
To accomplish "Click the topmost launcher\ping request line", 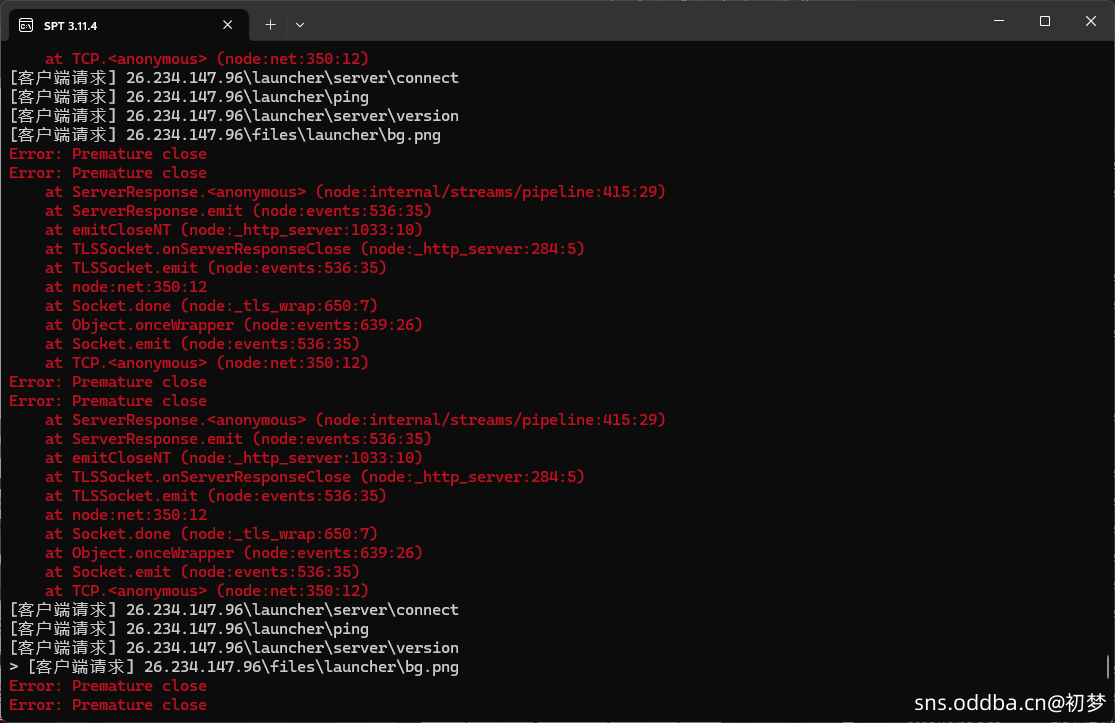I will (189, 97).
